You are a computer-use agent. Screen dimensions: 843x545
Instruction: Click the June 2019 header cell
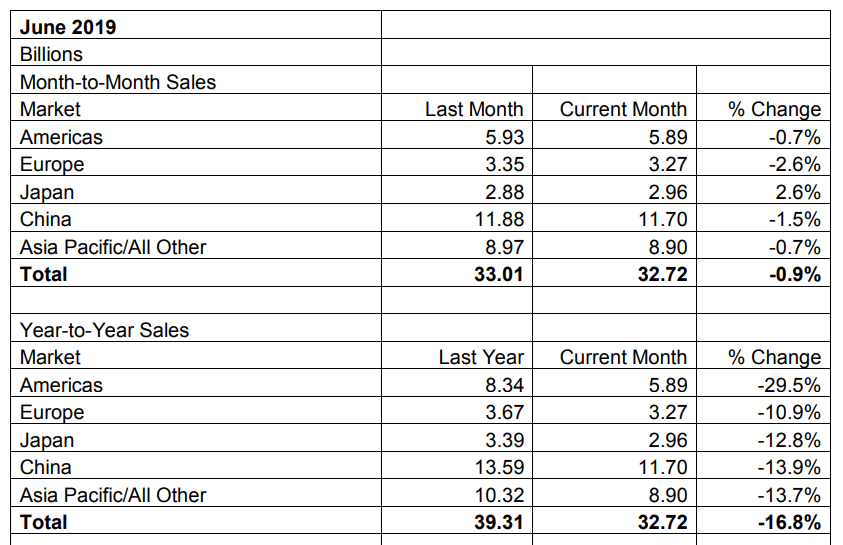tap(196, 25)
